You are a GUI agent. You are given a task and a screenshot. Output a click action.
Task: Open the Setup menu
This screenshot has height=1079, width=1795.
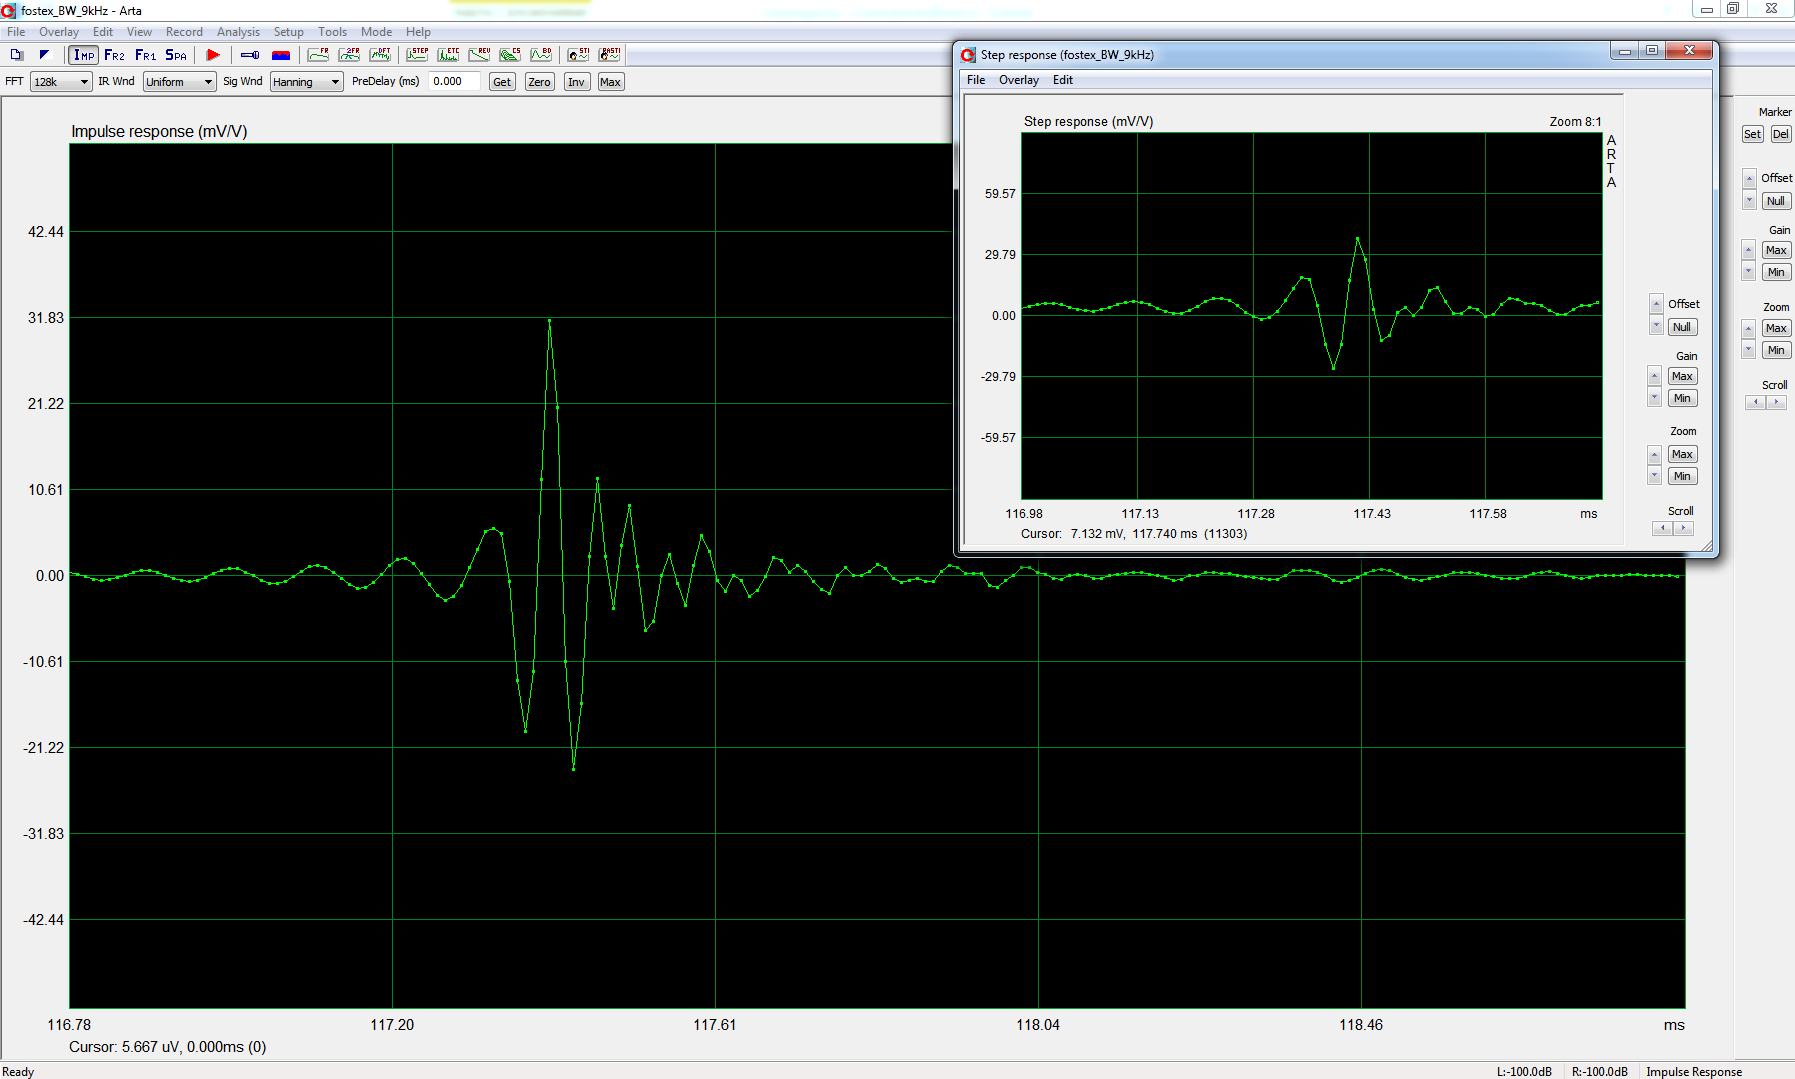coord(288,32)
